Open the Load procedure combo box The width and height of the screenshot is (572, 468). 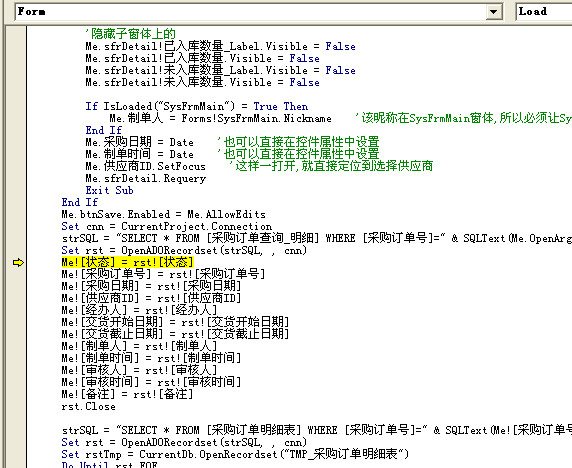tap(544, 12)
